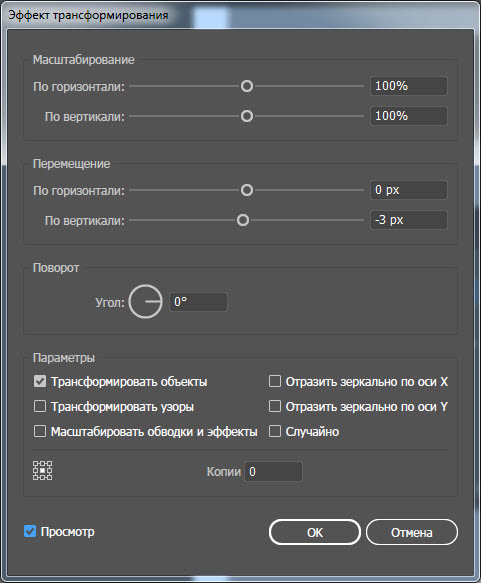This screenshot has height=583, width=481.
Task: Enable the Случайно checkbox
Action: tap(275, 431)
